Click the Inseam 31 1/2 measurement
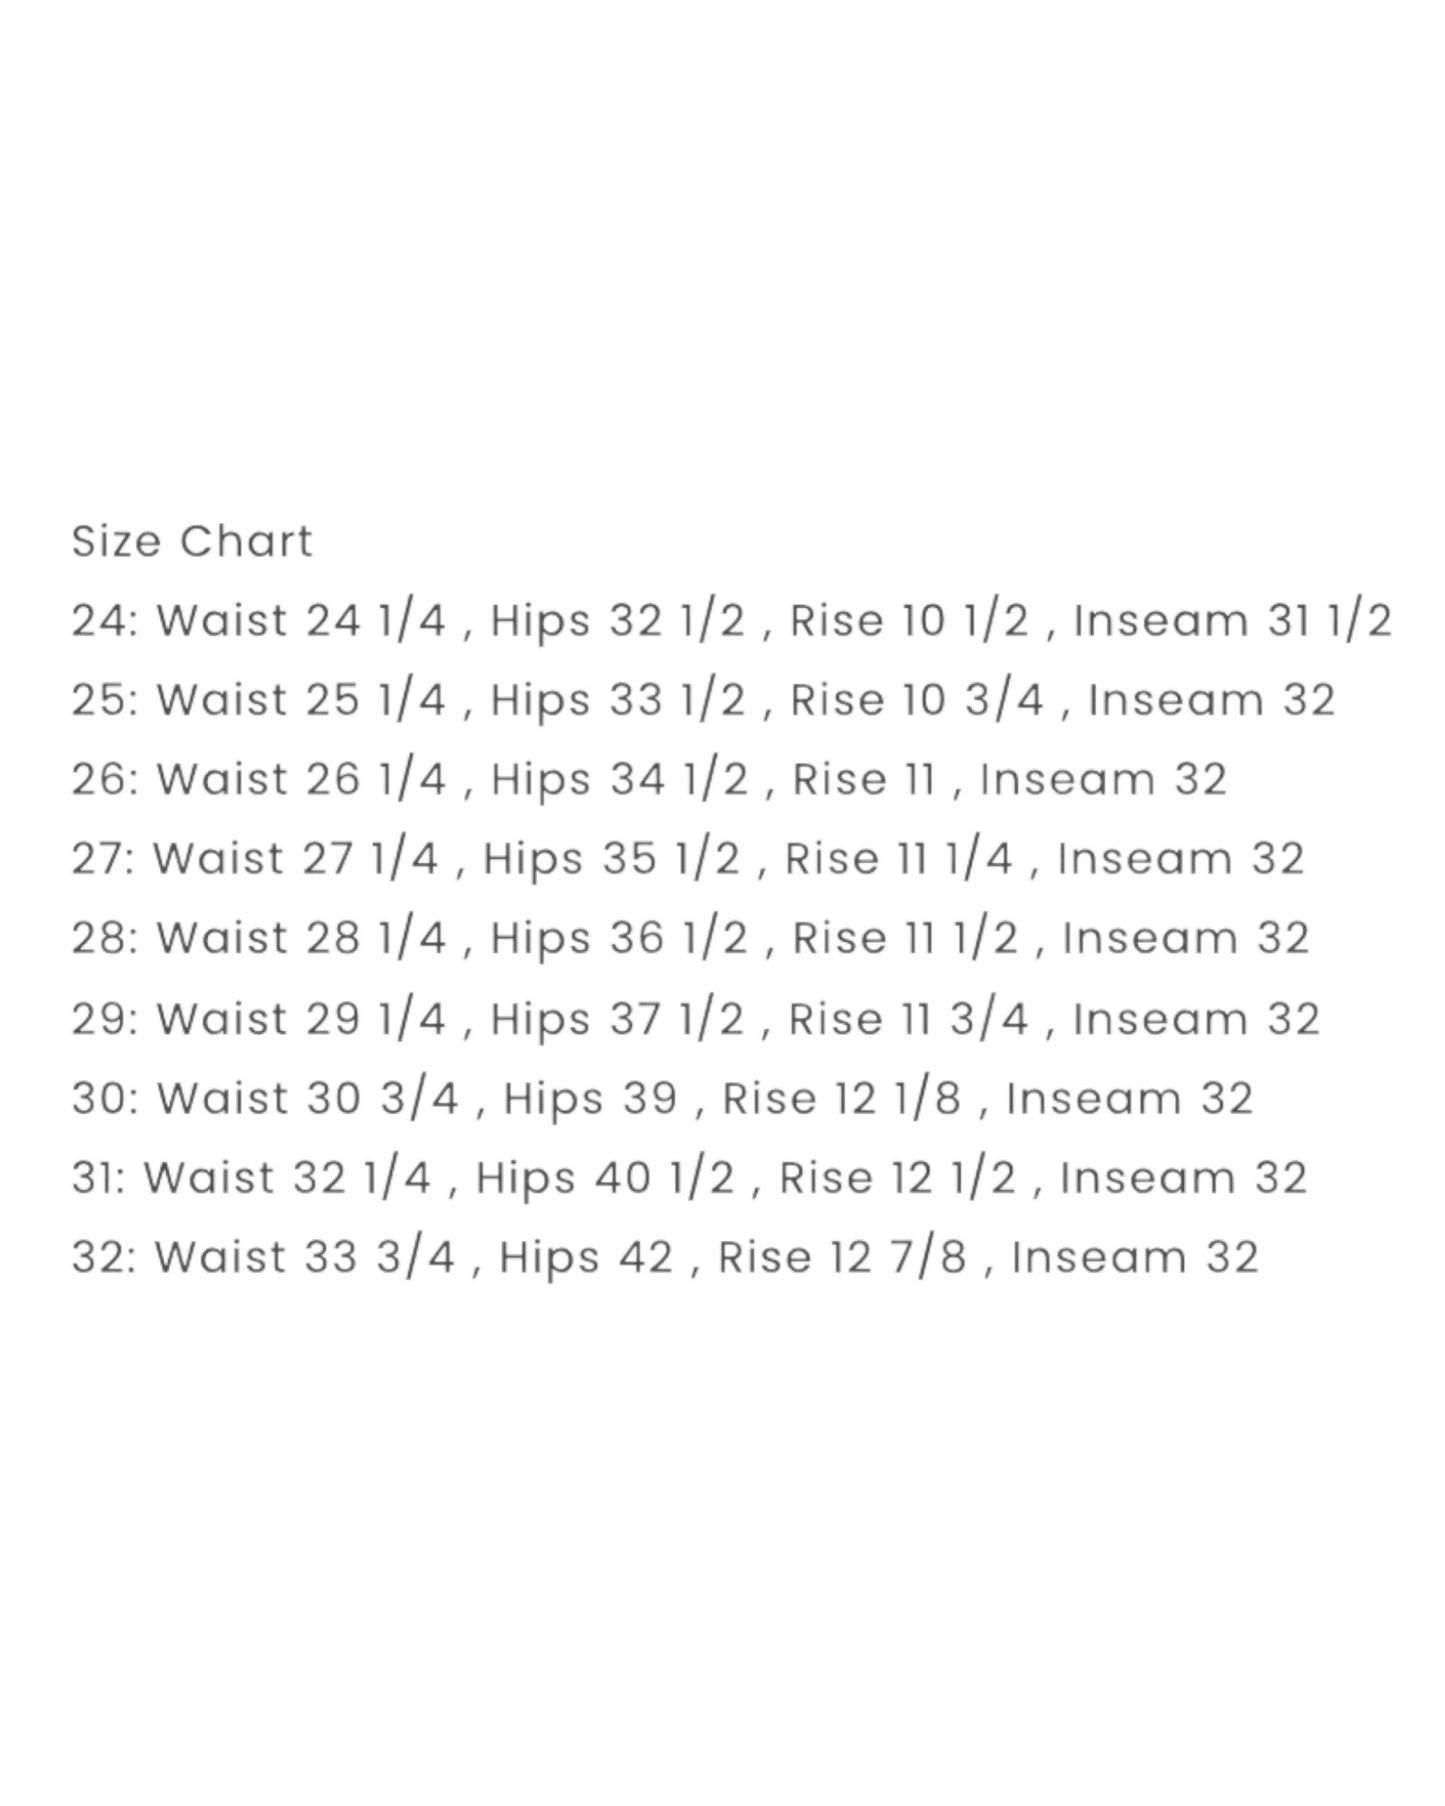The height and width of the screenshot is (1806, 1445). tap(1232, 620)
